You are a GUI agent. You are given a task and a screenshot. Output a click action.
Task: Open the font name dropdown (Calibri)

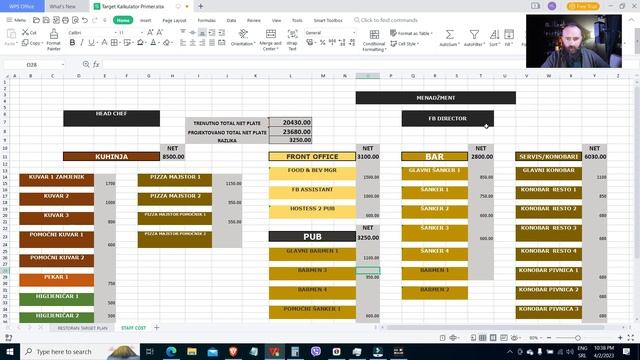point(116,32)
